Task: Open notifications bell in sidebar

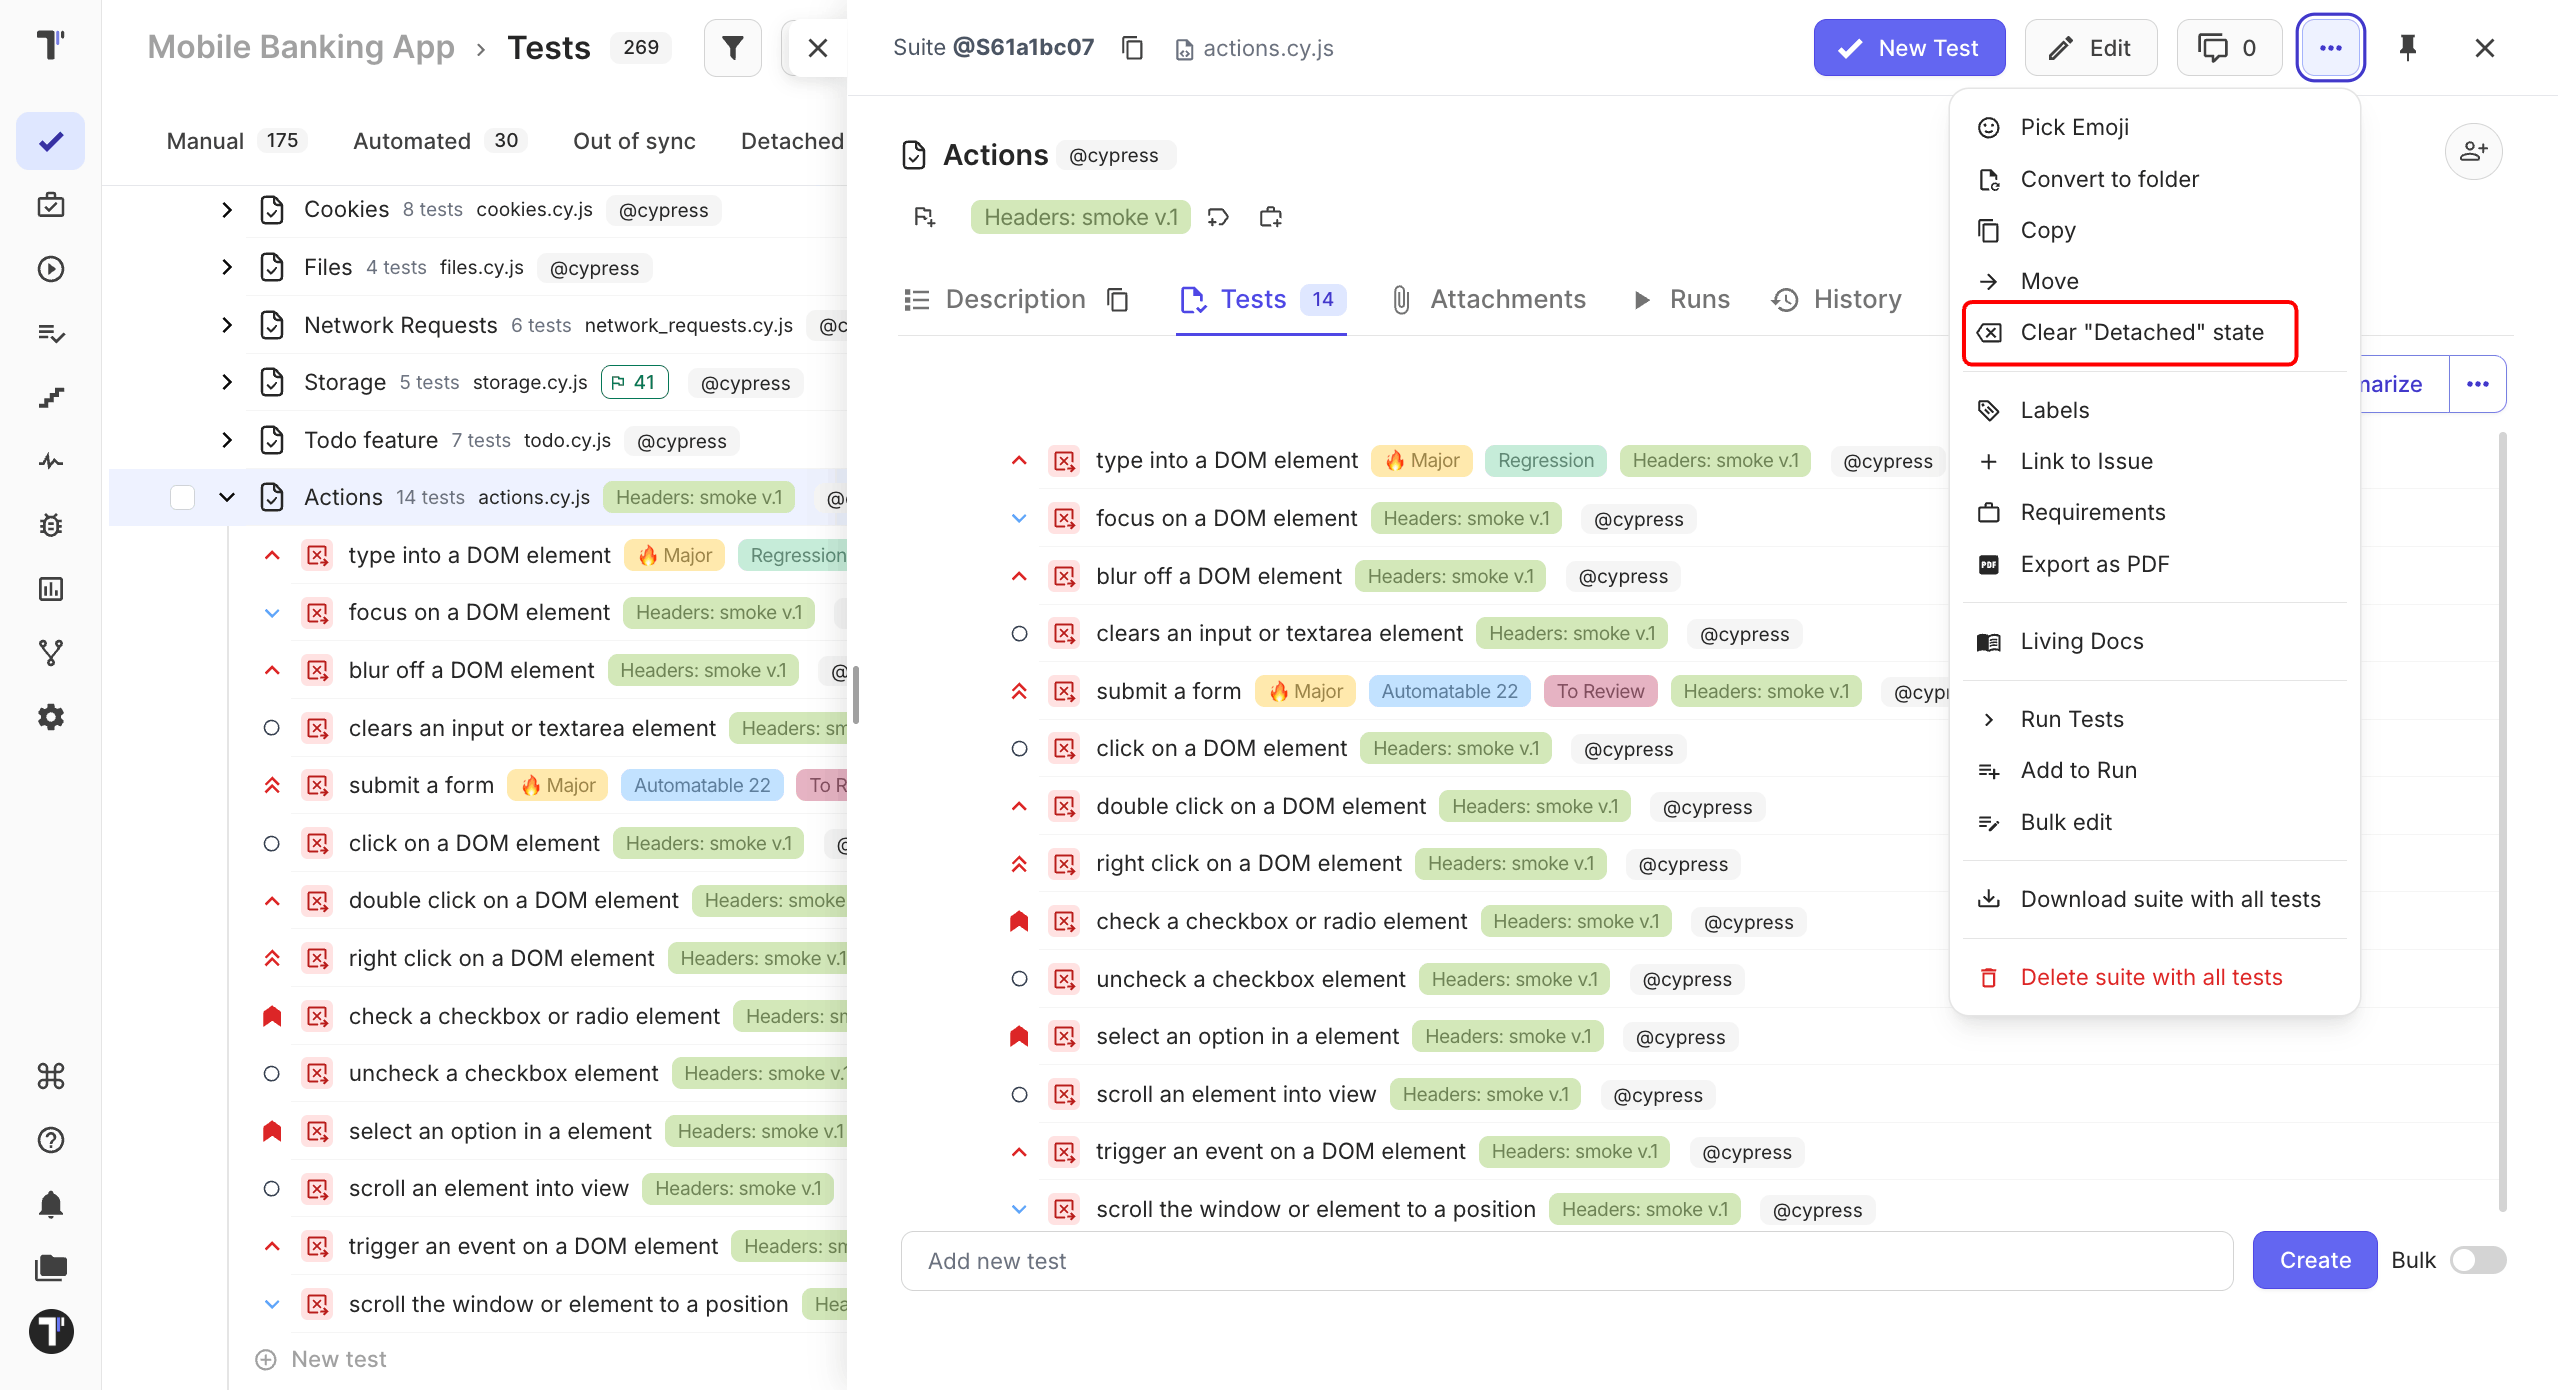Action: [51, 1204]
